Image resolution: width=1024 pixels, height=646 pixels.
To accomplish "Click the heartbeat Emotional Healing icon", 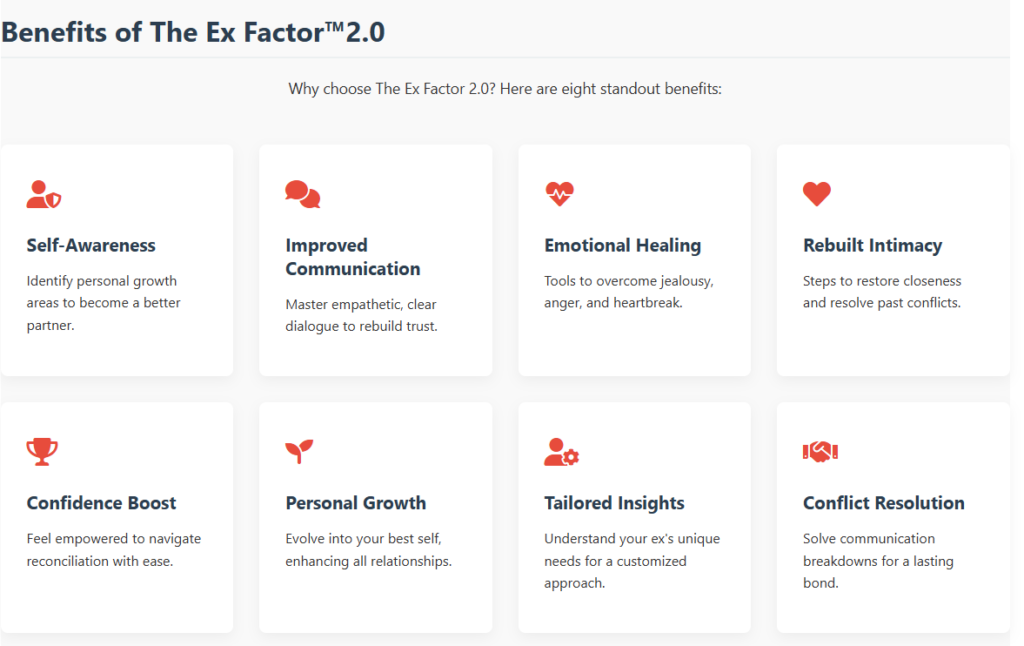I will [560, 194].
